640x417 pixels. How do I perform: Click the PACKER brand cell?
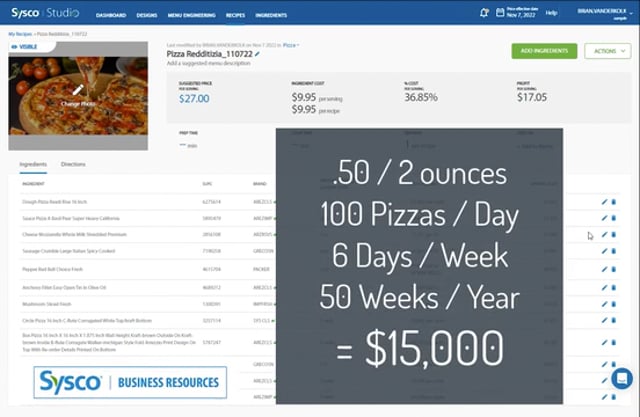(261, 269)
